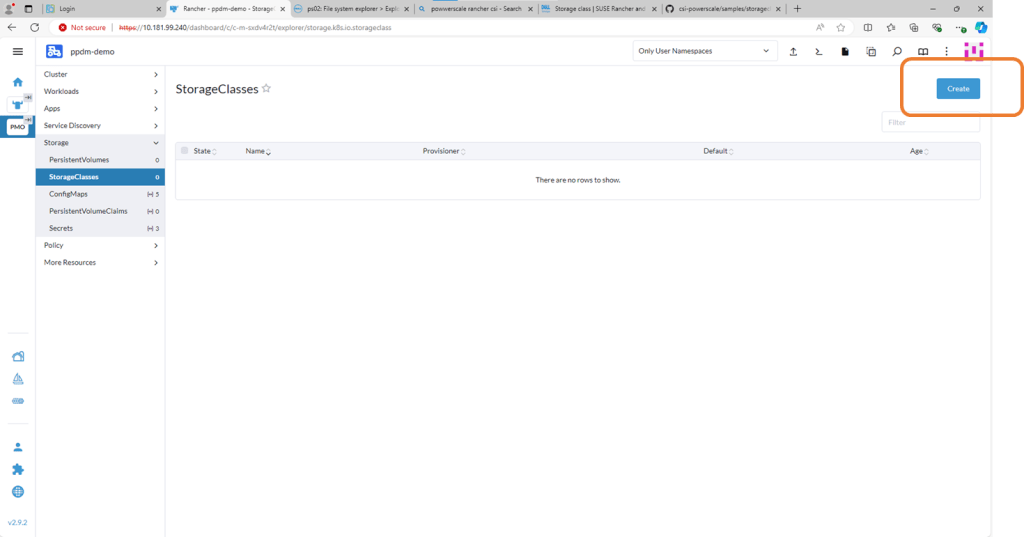The height and width of the screenshot is (537, 1024).
Task: Expand the More Resources section
Action: 100,262
